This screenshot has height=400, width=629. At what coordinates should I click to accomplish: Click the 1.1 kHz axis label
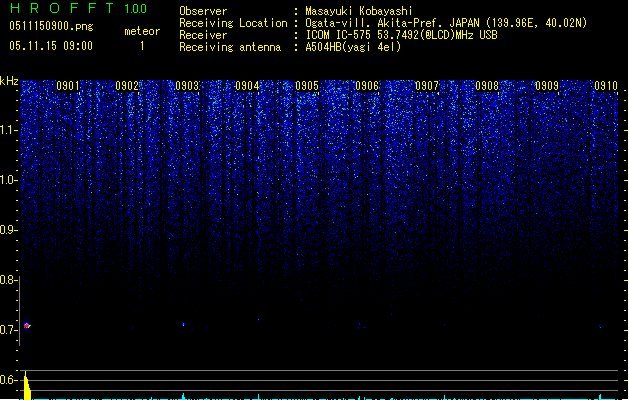(9, 130)
